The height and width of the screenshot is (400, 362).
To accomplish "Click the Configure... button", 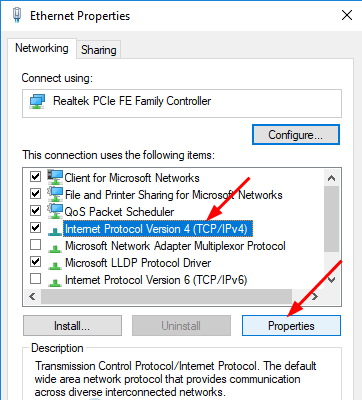I will pos(296,135).
